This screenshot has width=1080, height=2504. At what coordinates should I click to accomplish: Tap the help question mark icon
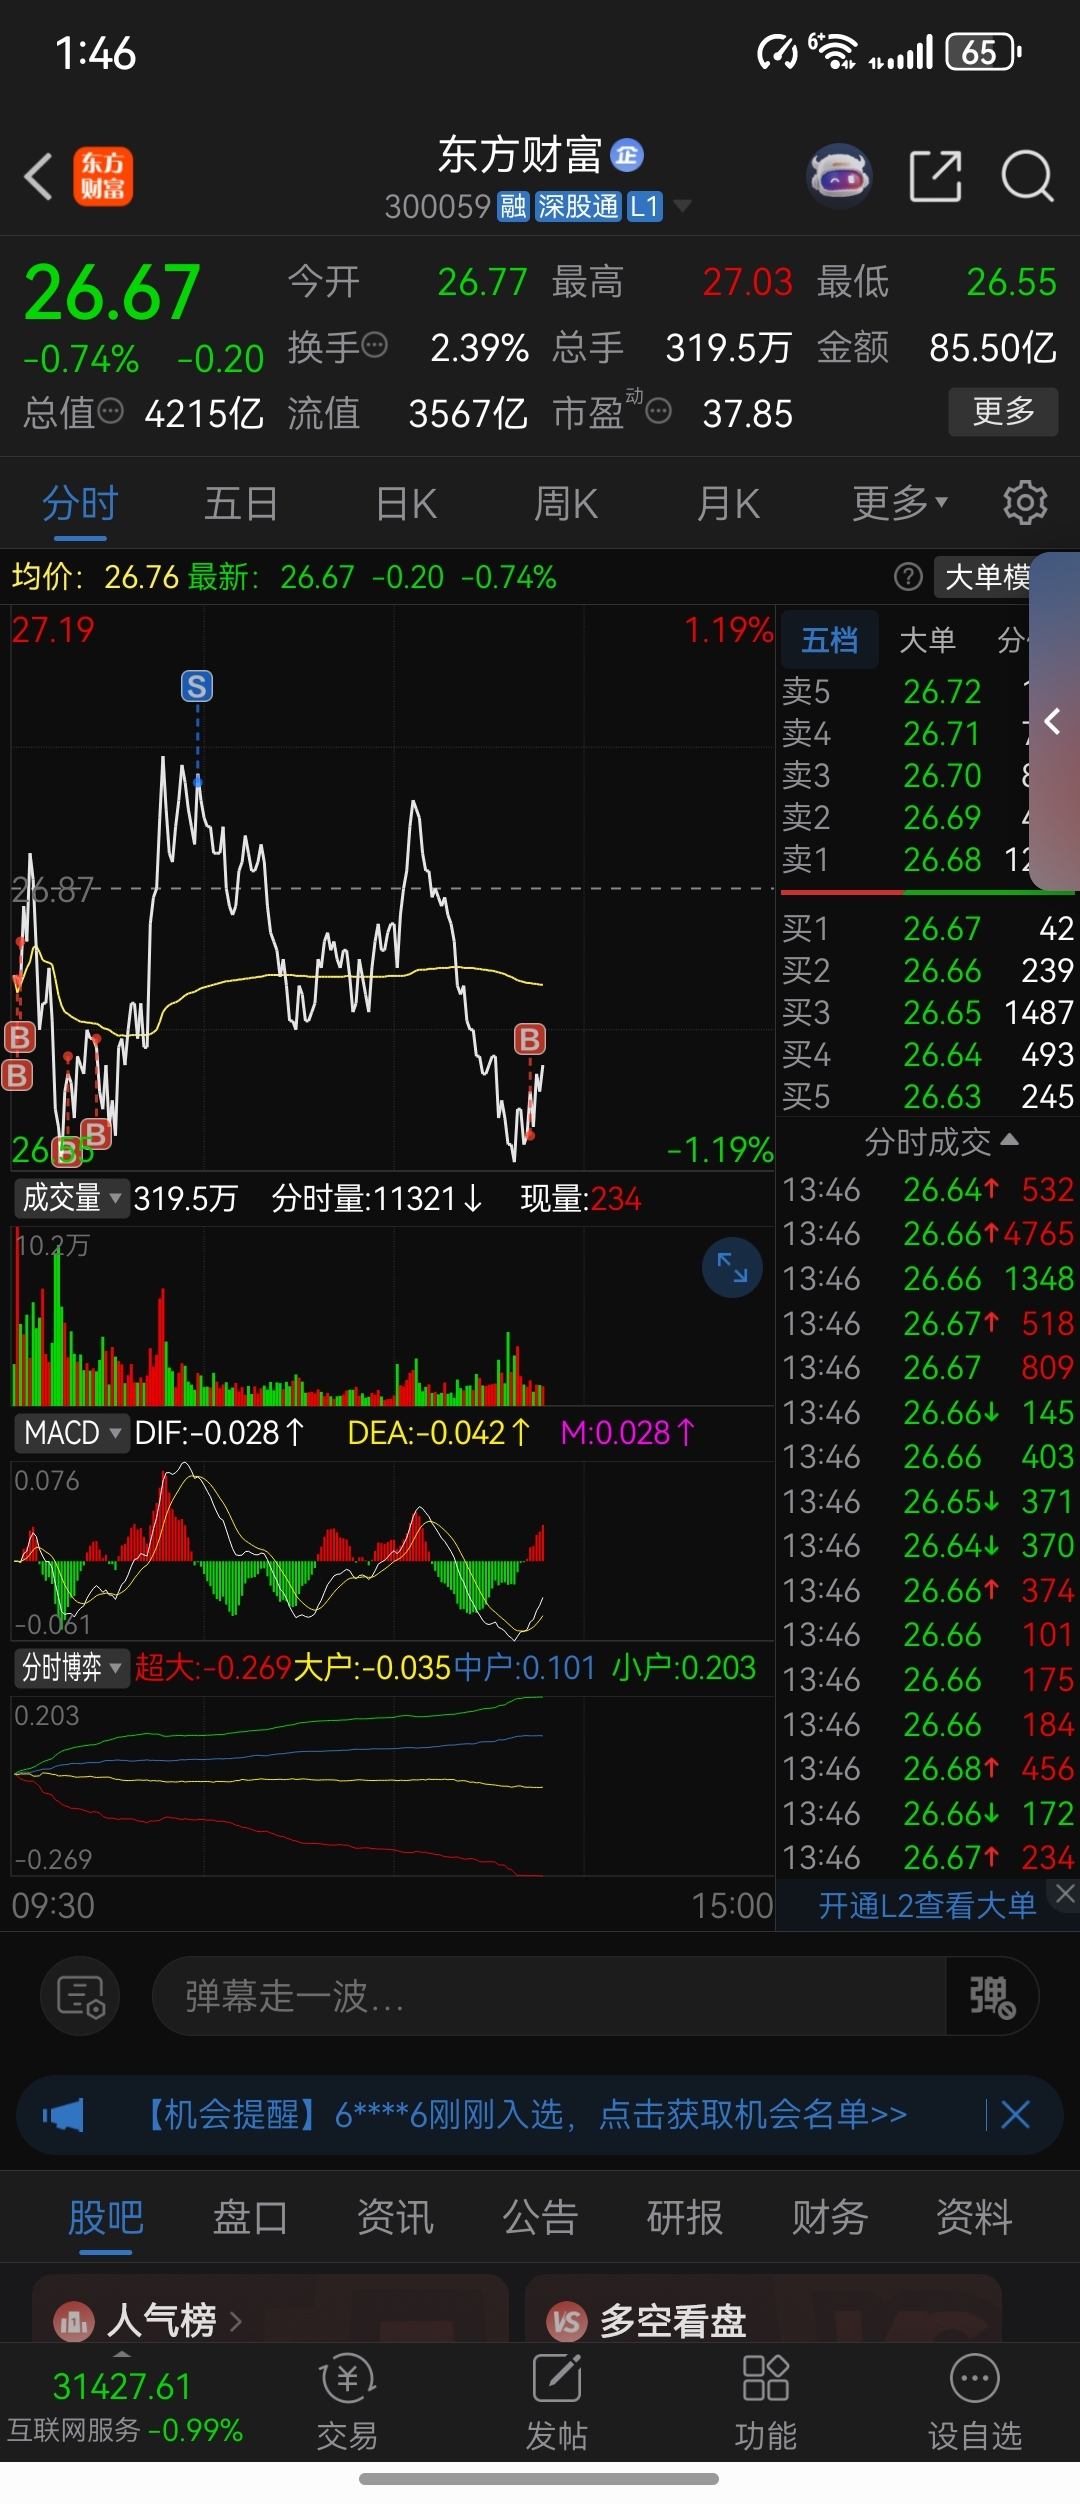coord(908,577)
